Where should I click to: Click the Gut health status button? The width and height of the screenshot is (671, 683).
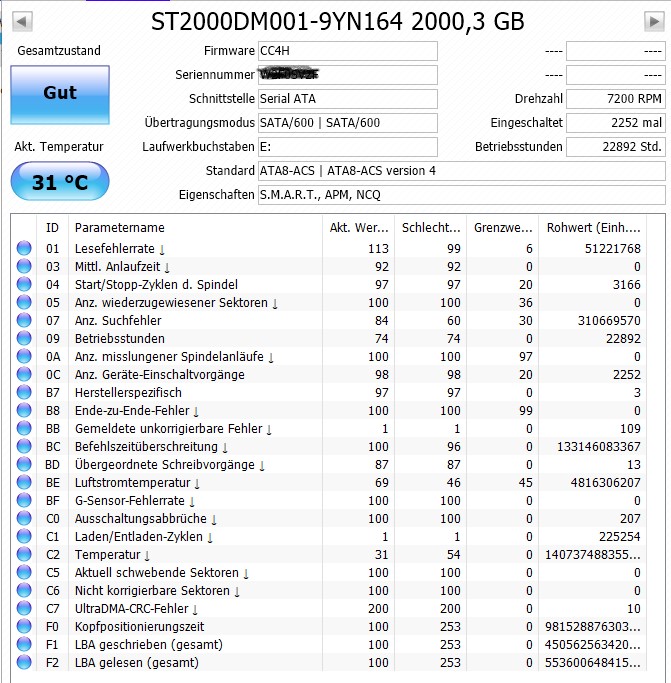point(60,95)
